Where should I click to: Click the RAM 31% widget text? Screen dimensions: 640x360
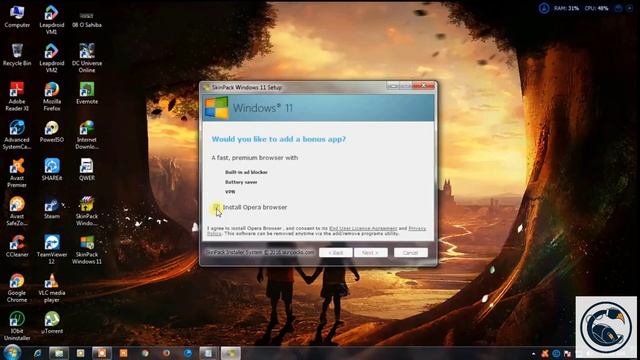[x=566, y=8]
